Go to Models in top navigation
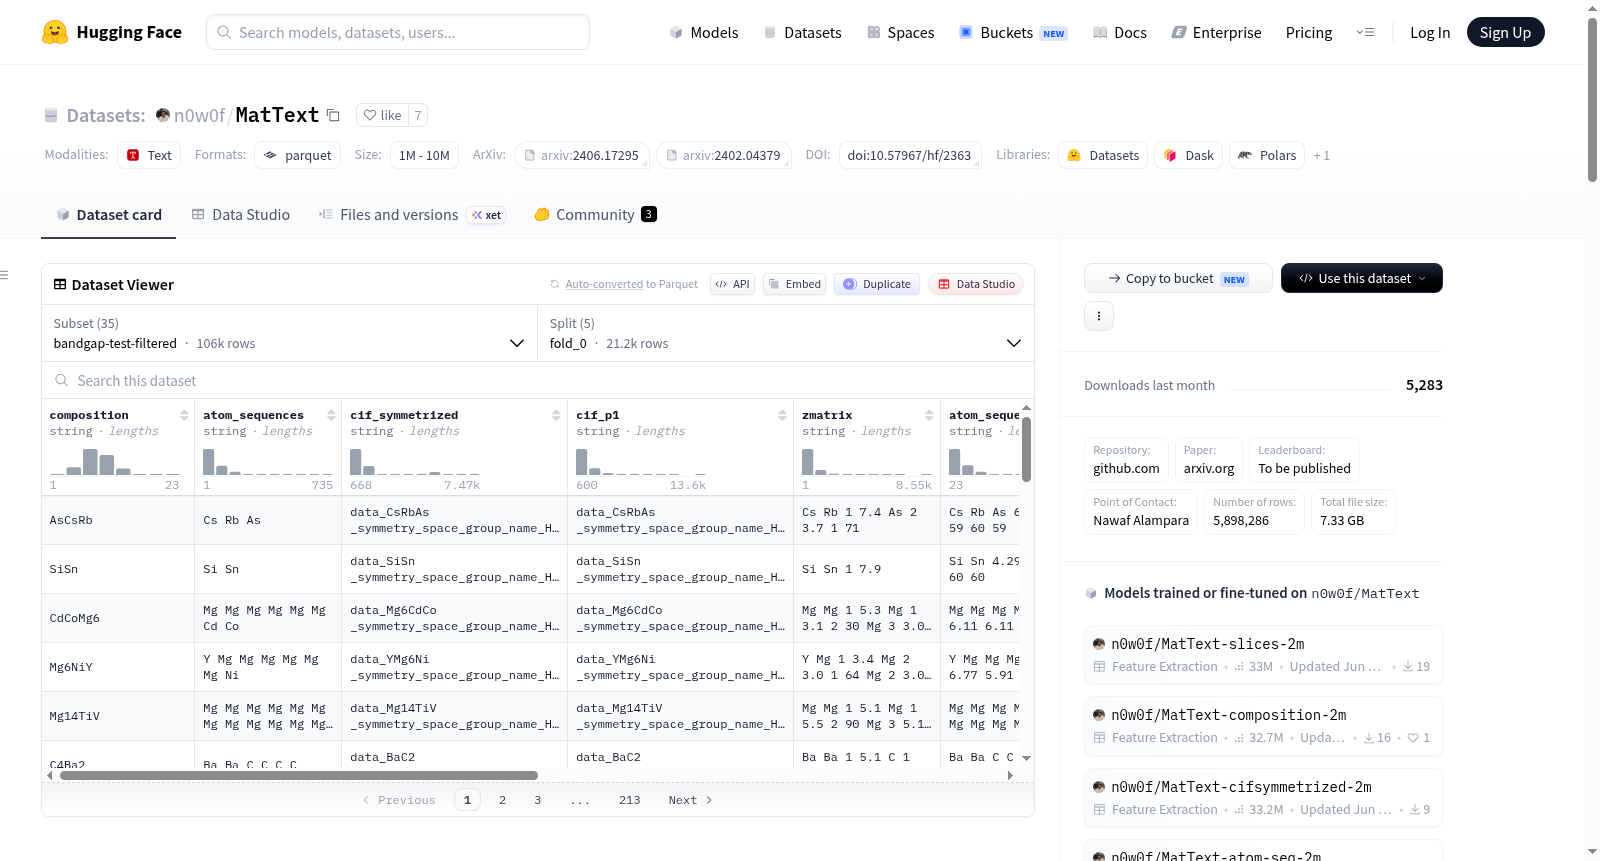Image resolution: width=1600 pixels, height=861 pixels. pos(704,32)
